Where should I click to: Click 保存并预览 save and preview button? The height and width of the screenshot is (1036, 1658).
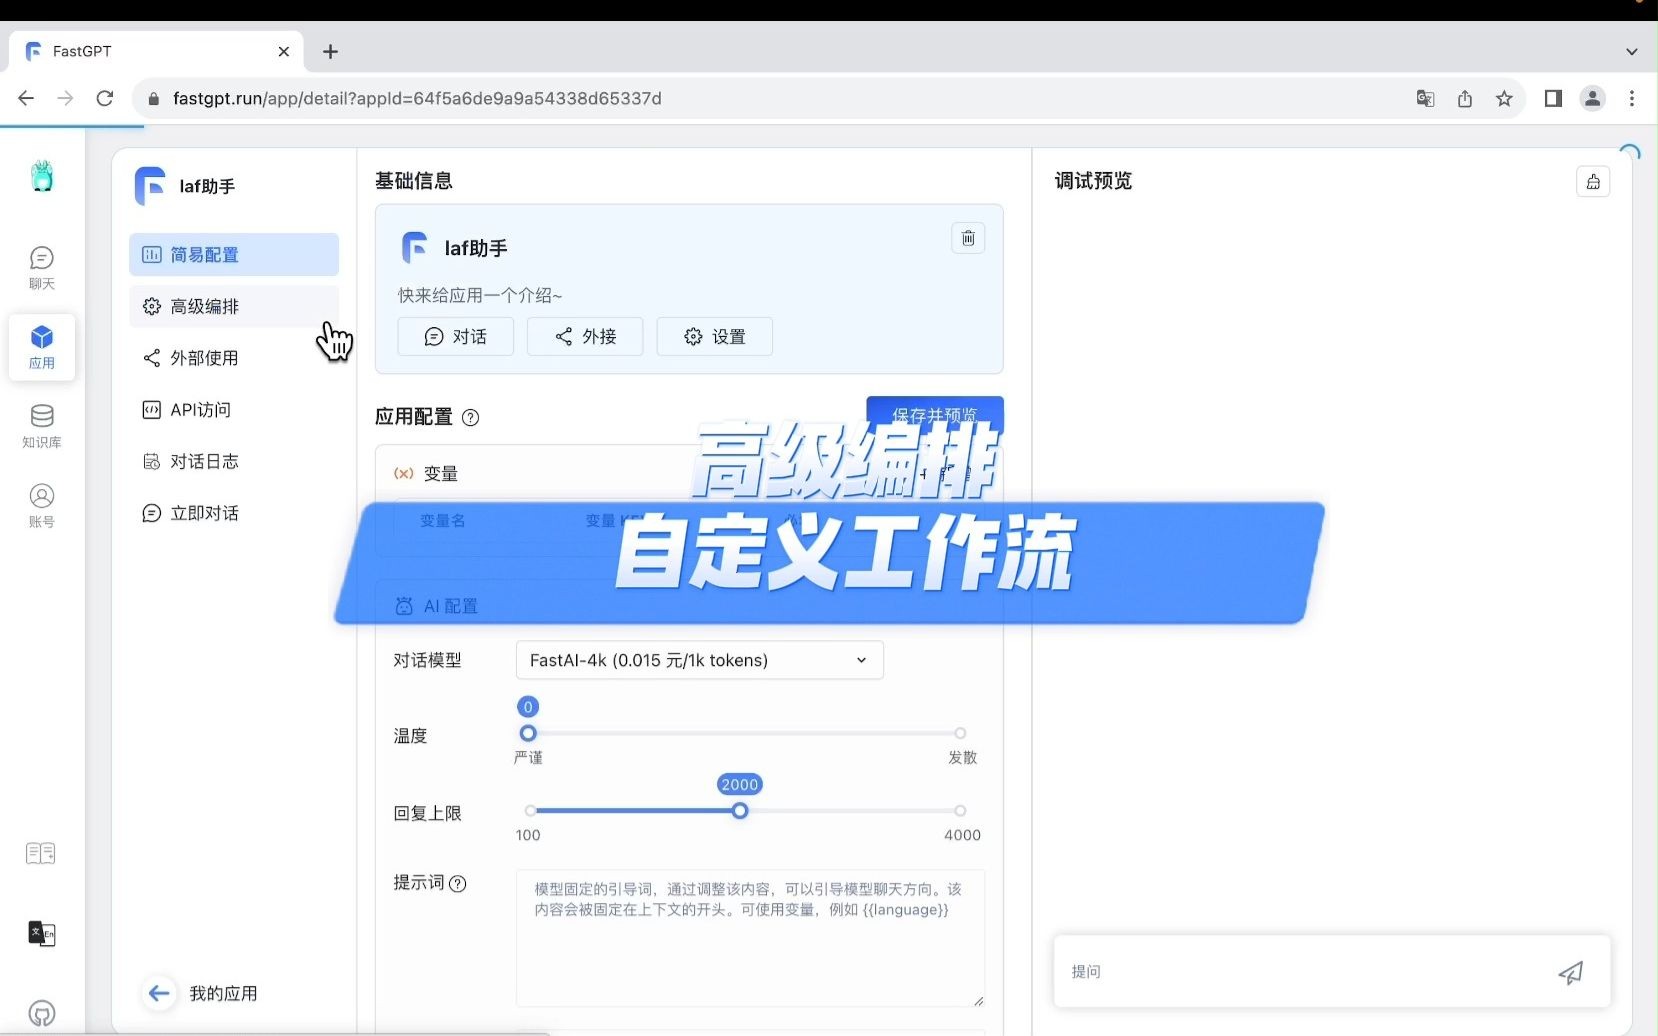coord(935,415)
